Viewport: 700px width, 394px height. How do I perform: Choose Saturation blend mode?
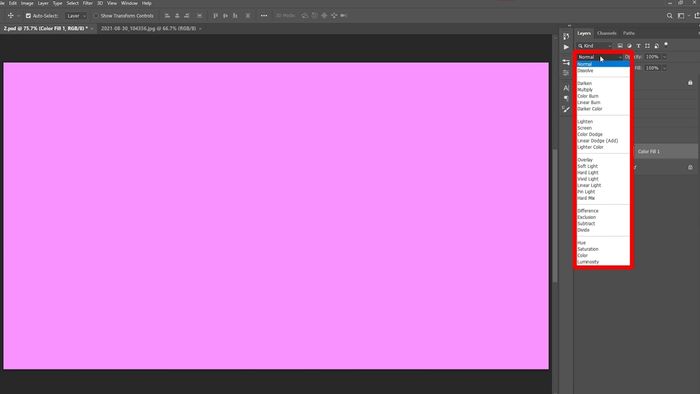(x=603, y=249)
